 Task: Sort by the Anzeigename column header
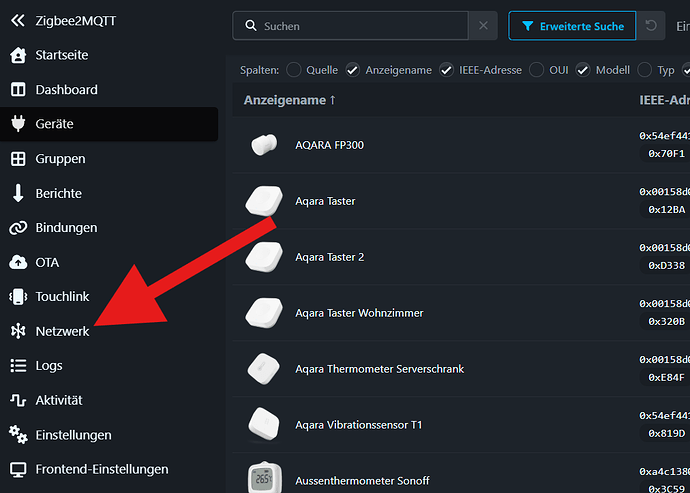[x=290, y=100]
